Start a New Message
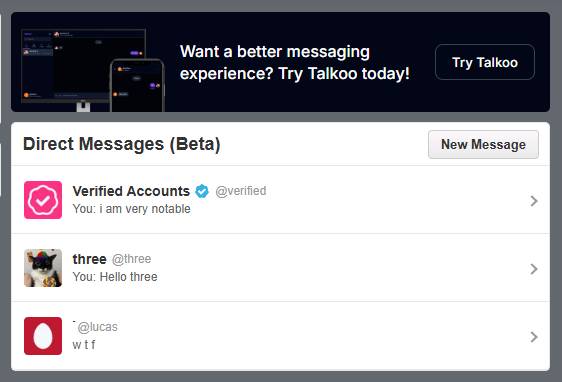Viewport: 562px width, 382px height. tap(483, 144)
